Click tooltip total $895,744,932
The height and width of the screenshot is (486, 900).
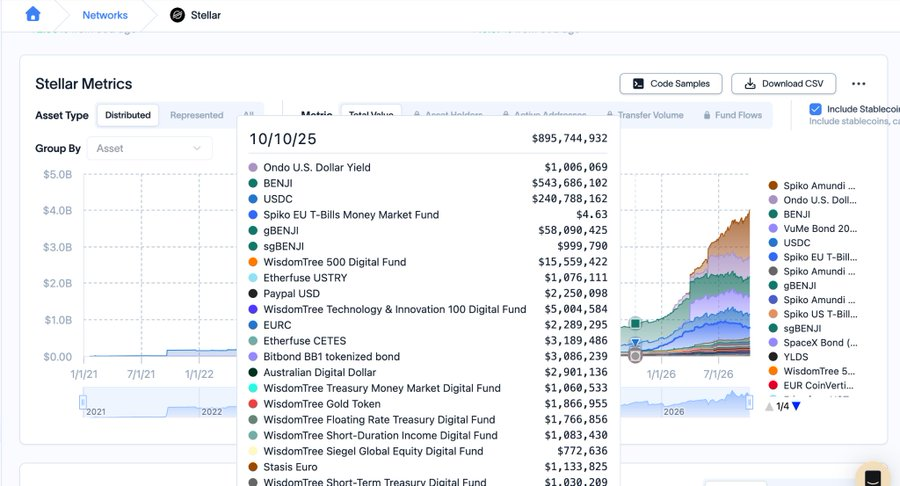[569, 138]
